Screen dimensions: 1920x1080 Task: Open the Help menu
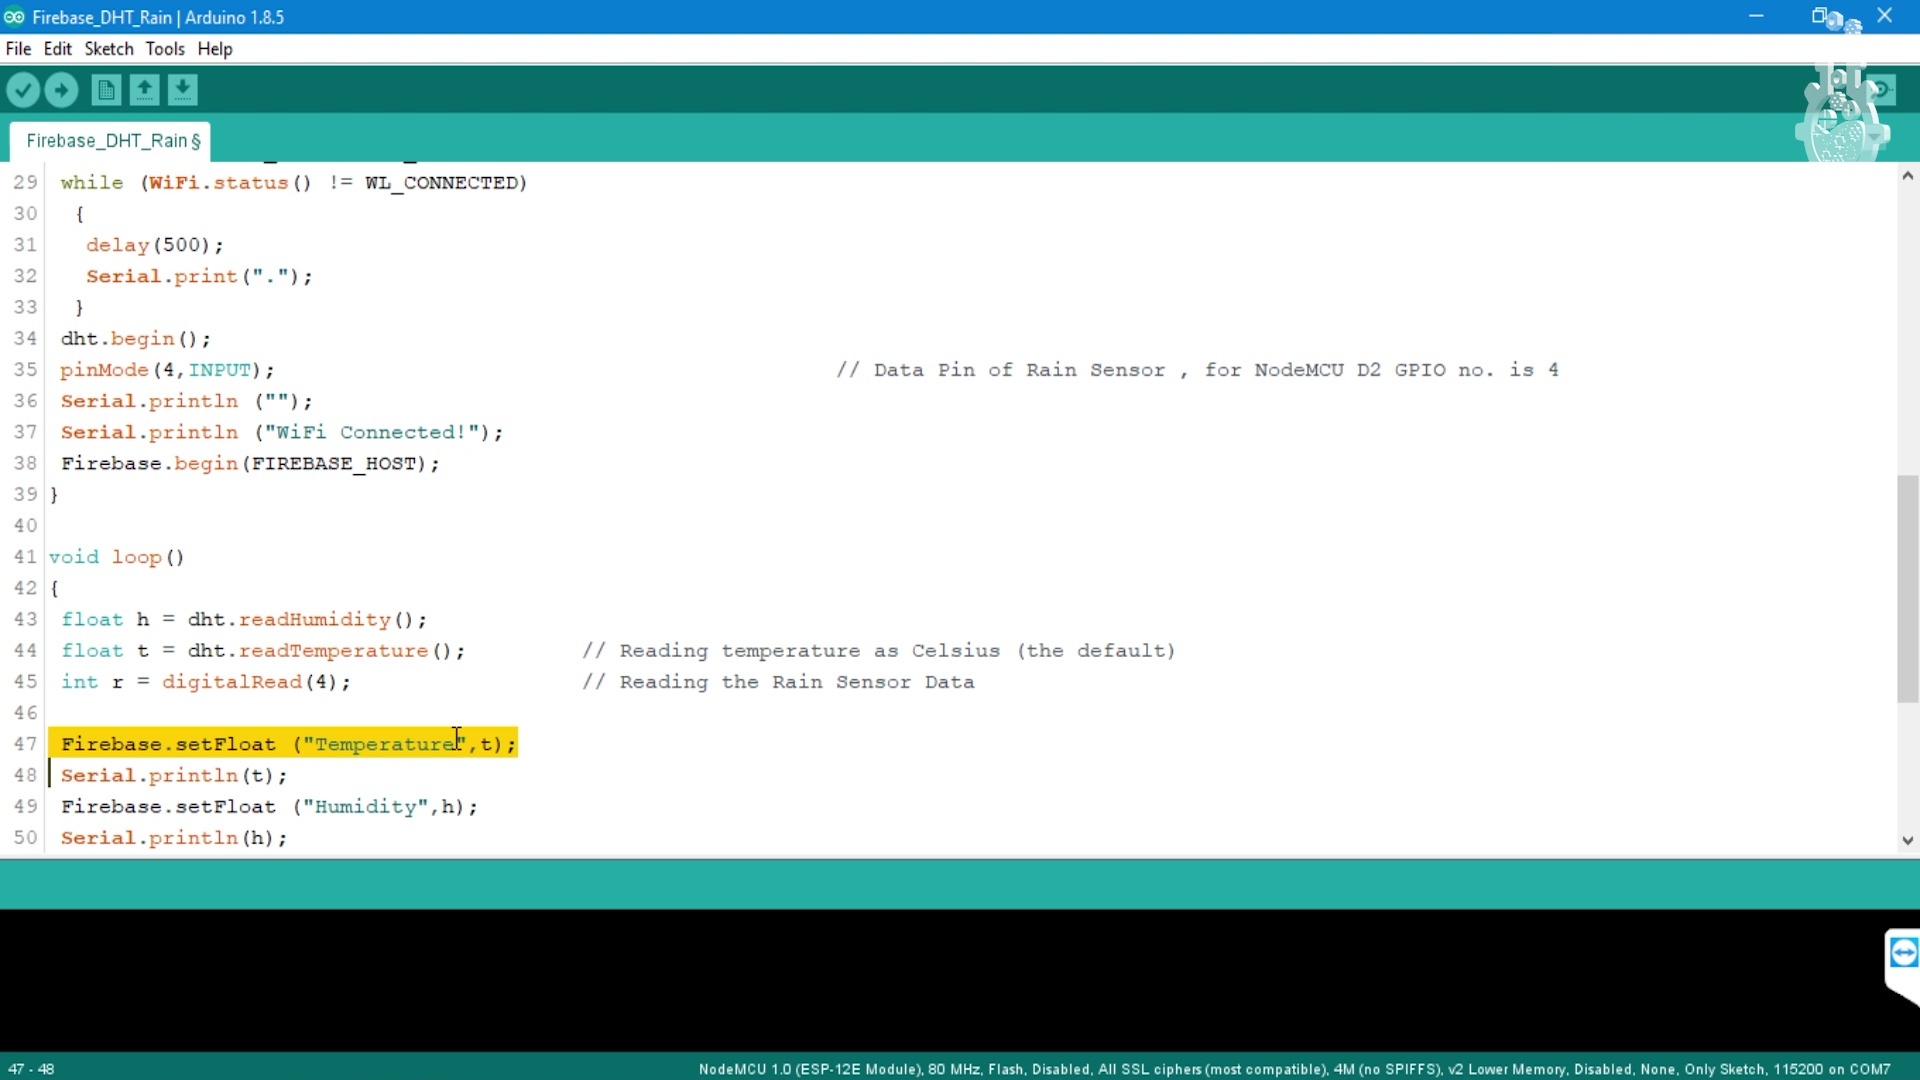click(x=214, y=49)
